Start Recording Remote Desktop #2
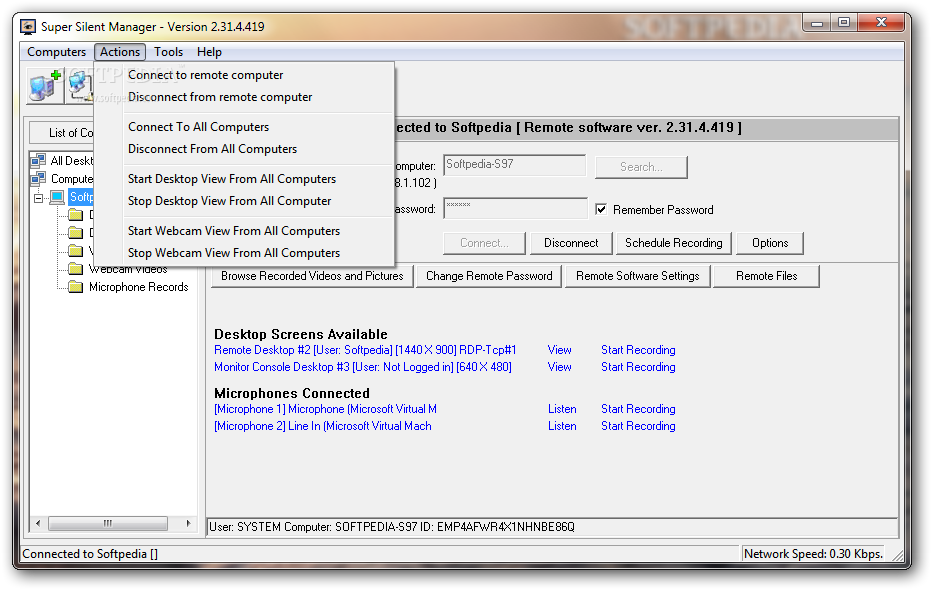This screenshot has width=932, height=590. (x=638, y=350)
